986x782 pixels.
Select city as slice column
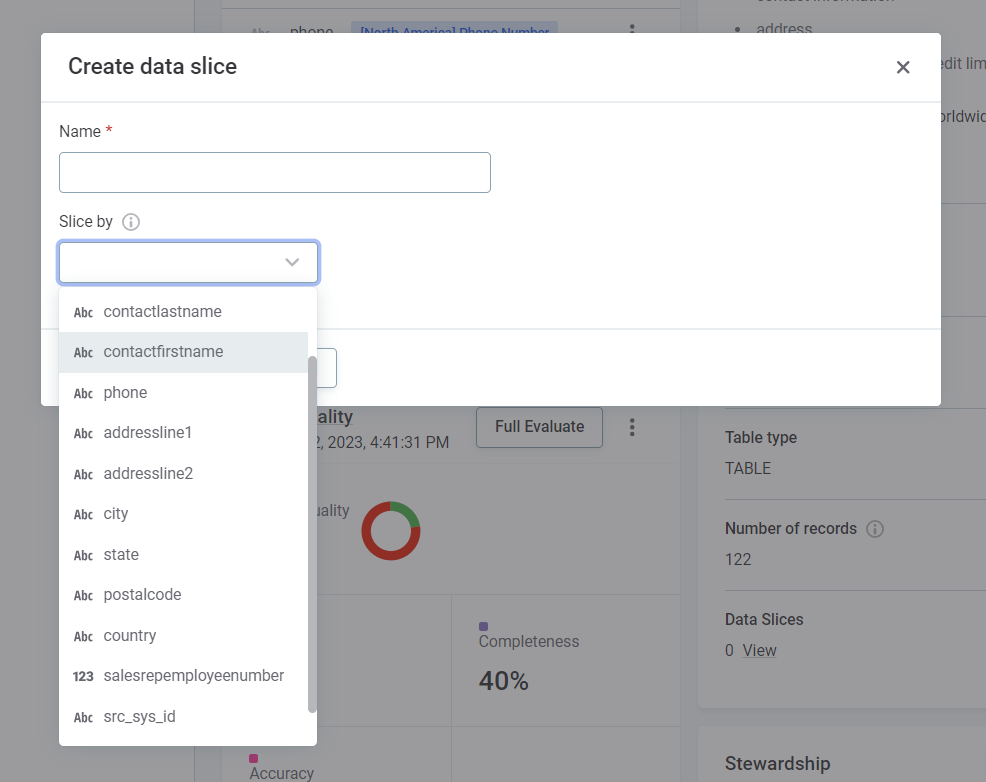(x=116, y=514)
